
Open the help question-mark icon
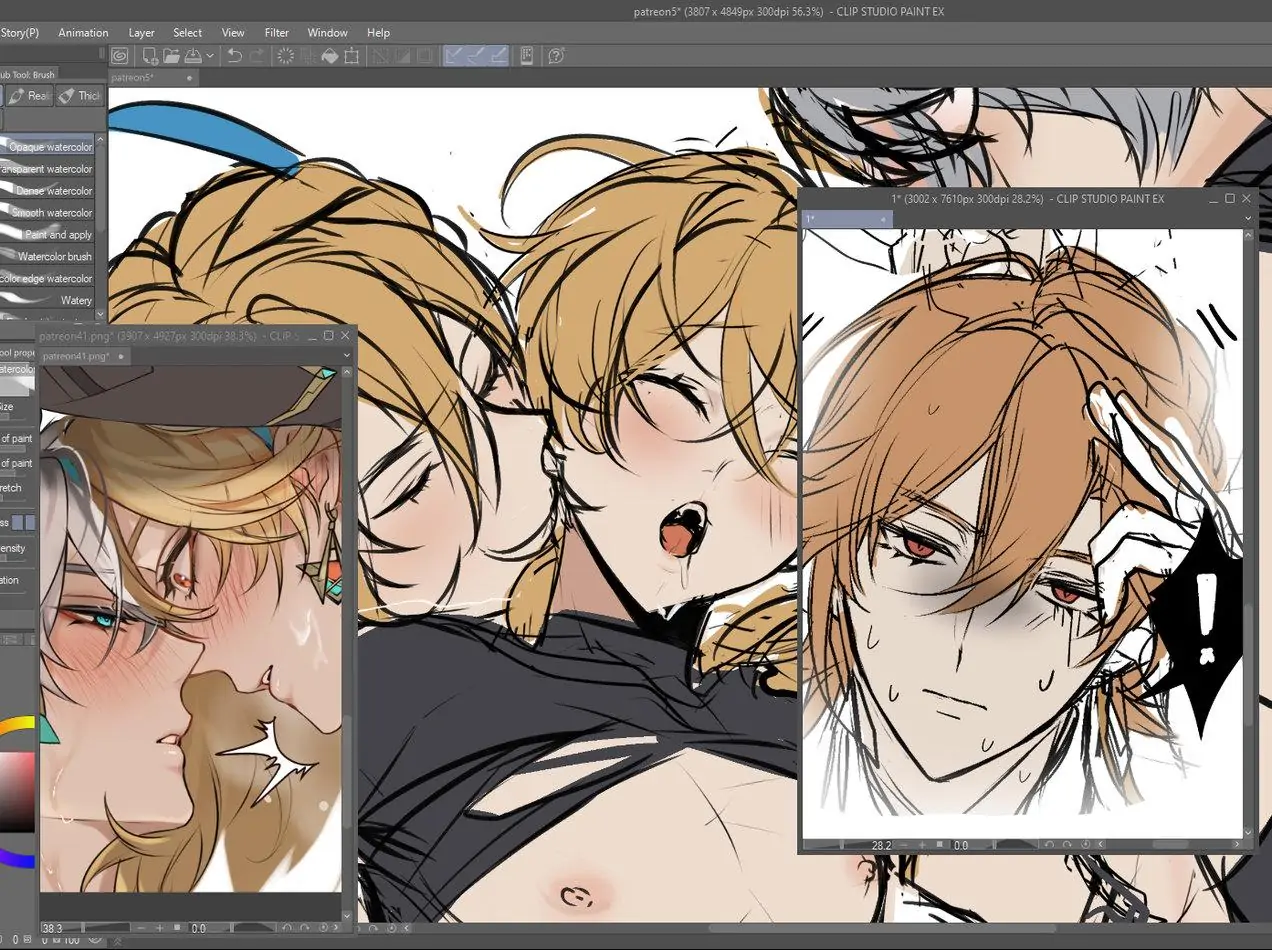(x=557, y=56)
